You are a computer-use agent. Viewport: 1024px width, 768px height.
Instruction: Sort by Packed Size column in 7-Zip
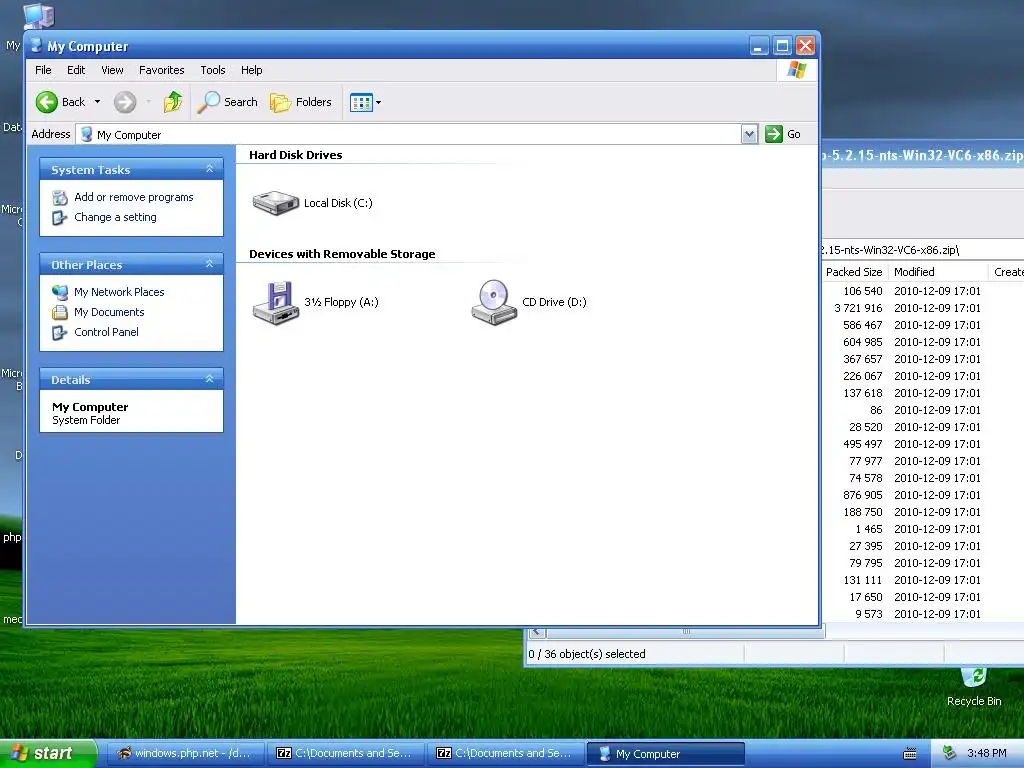click(x=854, y=272)
